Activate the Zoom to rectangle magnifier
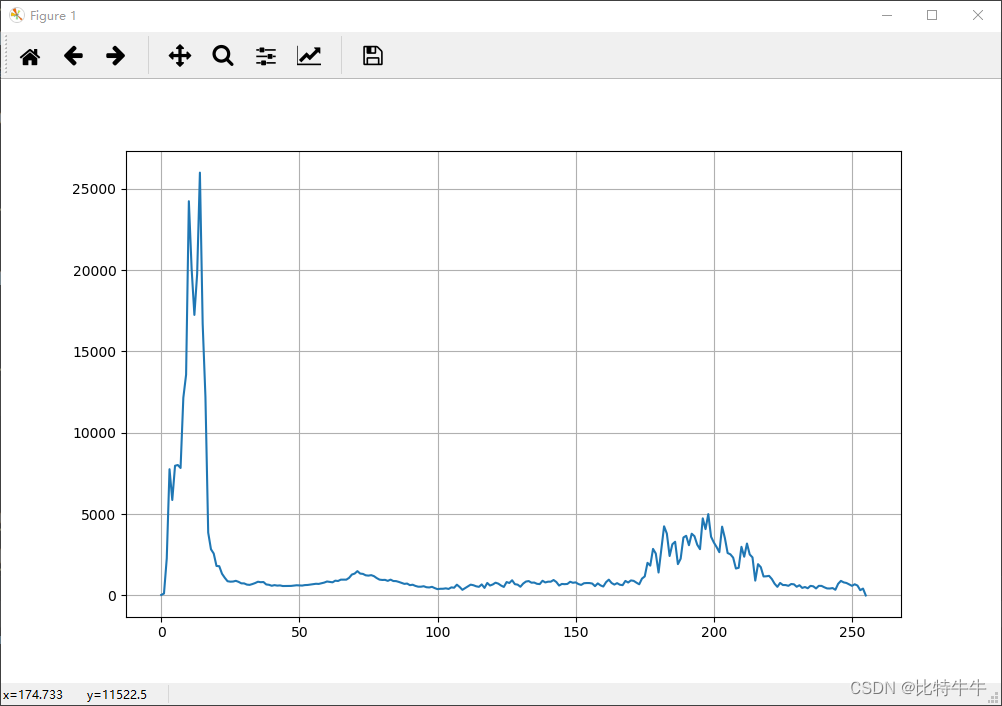The image size is (1002, 706). [x=223, y=56]
